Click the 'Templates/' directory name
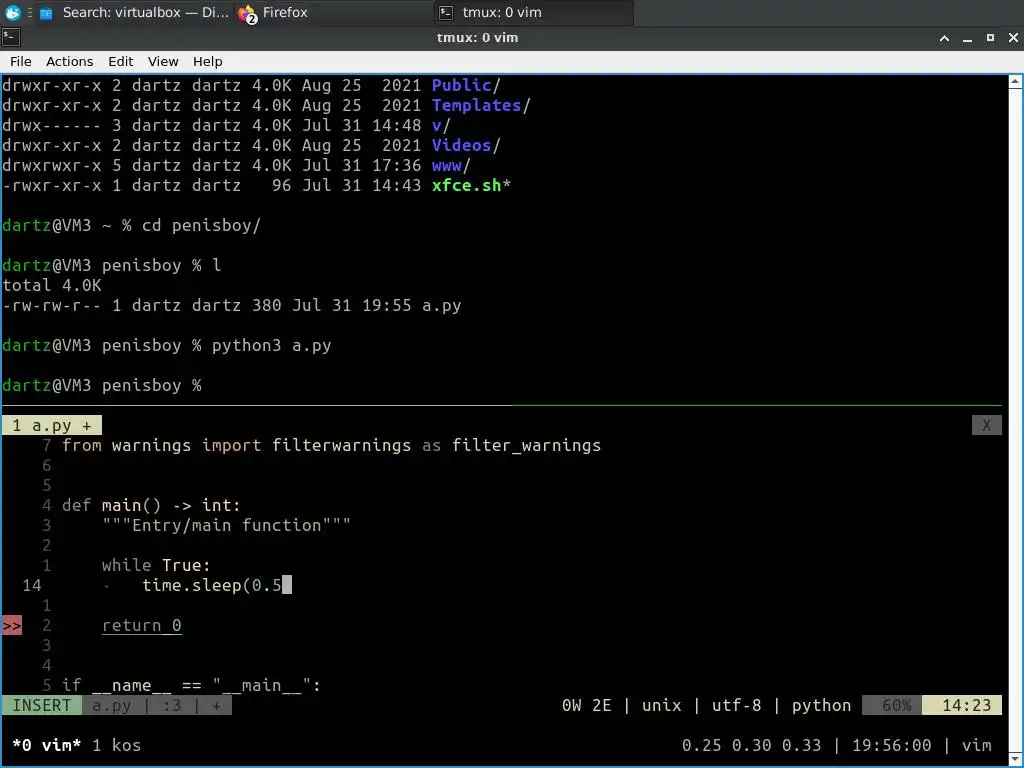 [x=481, y=105]
